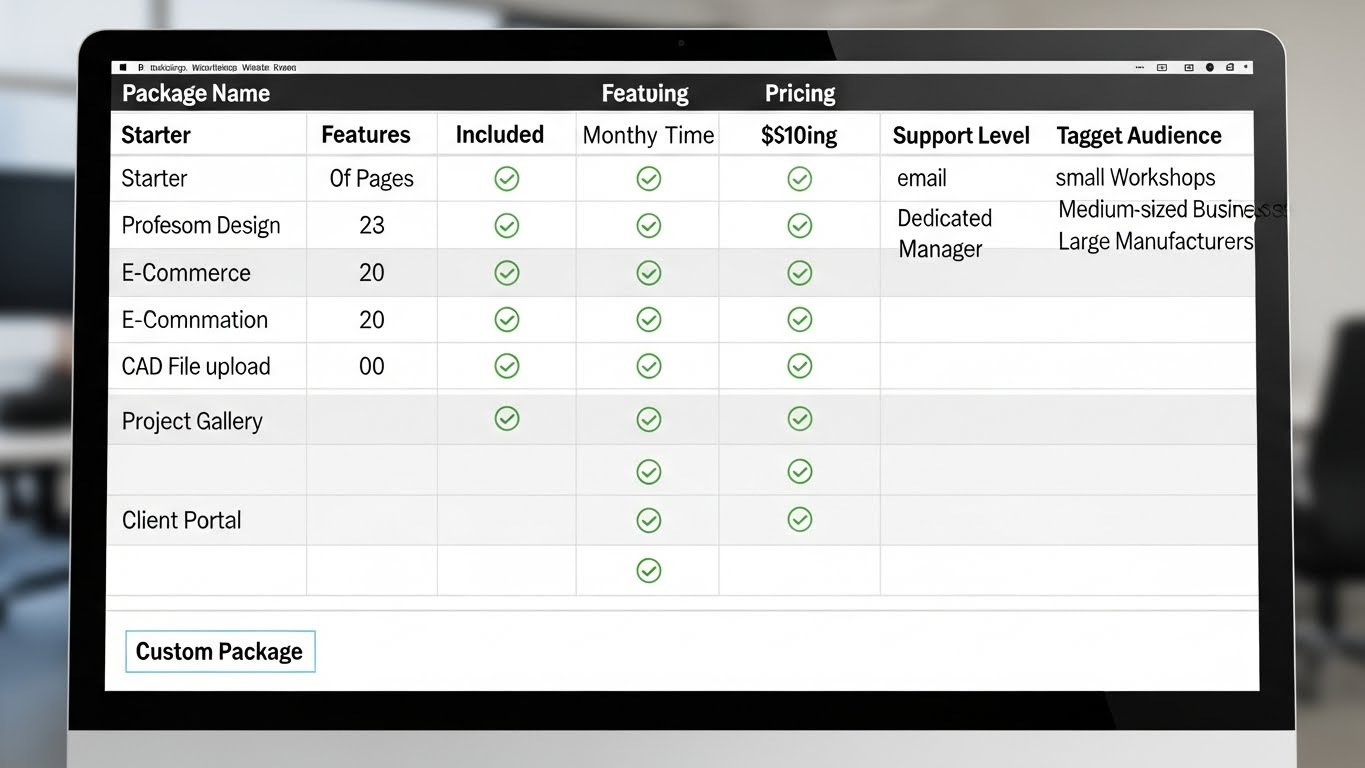The width and height of the screenshot is (1365, 768).
Task: Toggle Monthy Time check in Profesom Design row
Action: (649, 226)
